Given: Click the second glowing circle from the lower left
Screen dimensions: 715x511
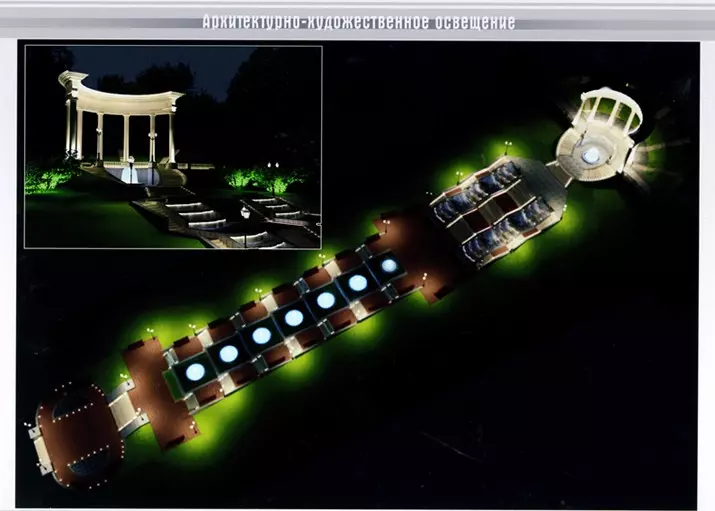Looking at the screenshot, I should pos(228,353).
